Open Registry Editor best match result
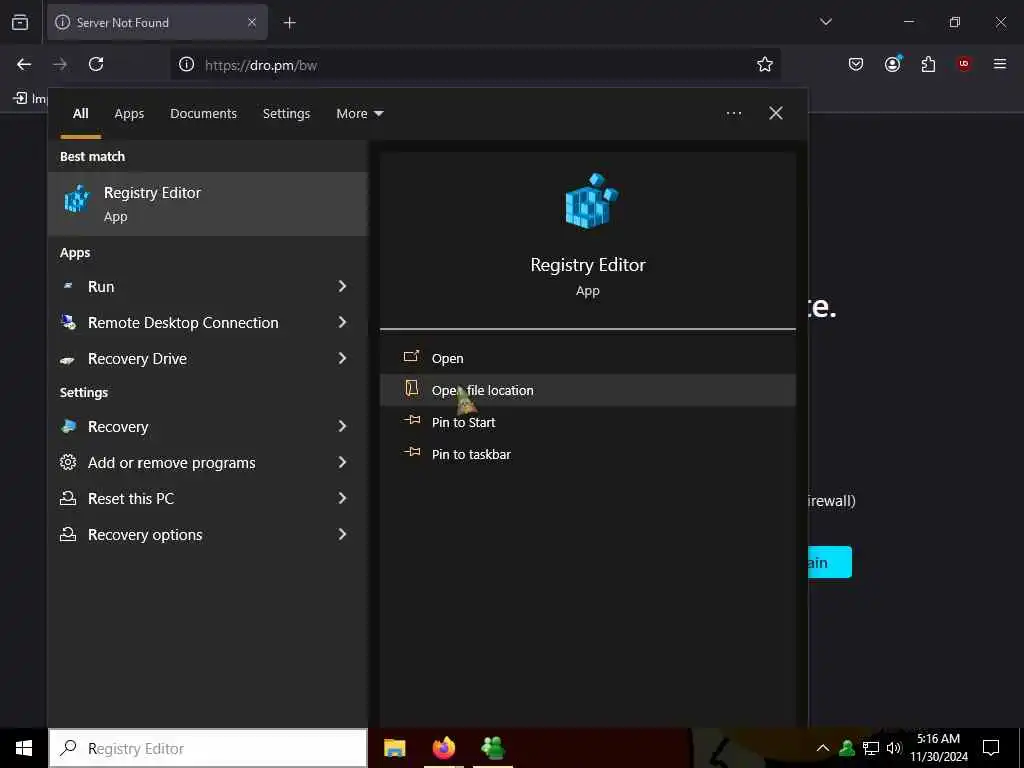1024x768 pixels. (x=208, y=204)
